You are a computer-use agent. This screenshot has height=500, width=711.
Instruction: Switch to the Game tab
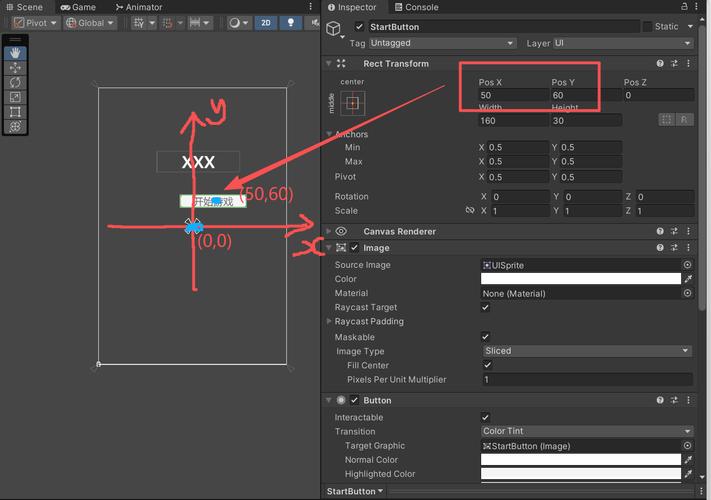click(x=78, y=7)
